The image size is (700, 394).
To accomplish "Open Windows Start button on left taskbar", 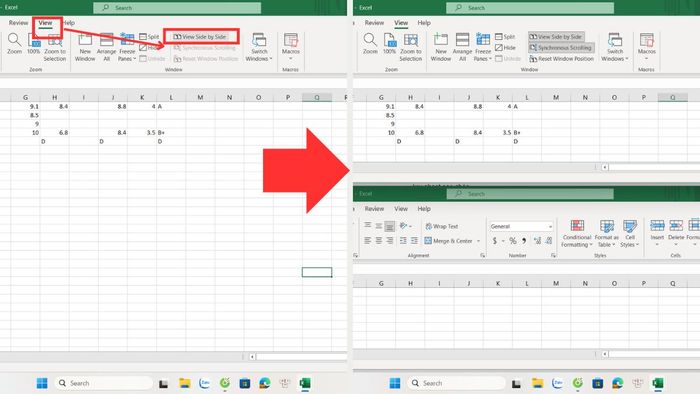I will 42,383.
